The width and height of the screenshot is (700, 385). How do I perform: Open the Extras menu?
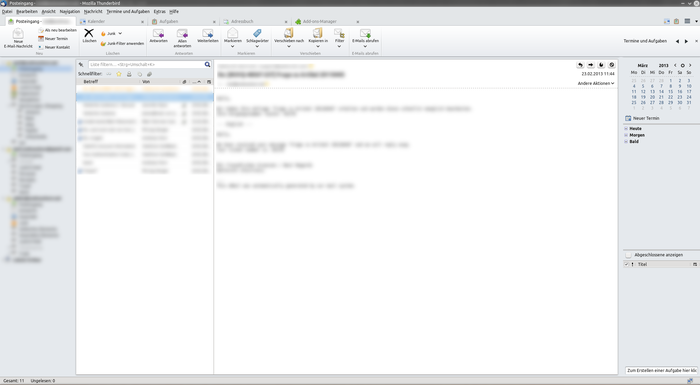[159, 12]
